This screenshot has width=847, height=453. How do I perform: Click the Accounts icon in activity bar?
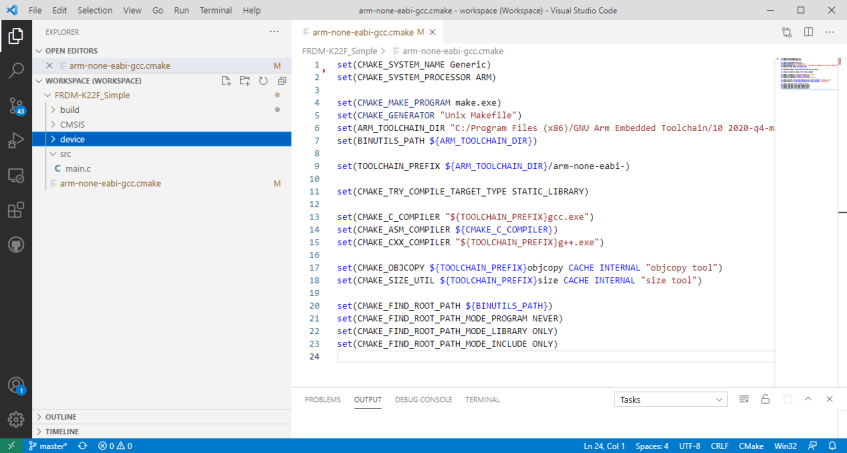pos(16,385)
